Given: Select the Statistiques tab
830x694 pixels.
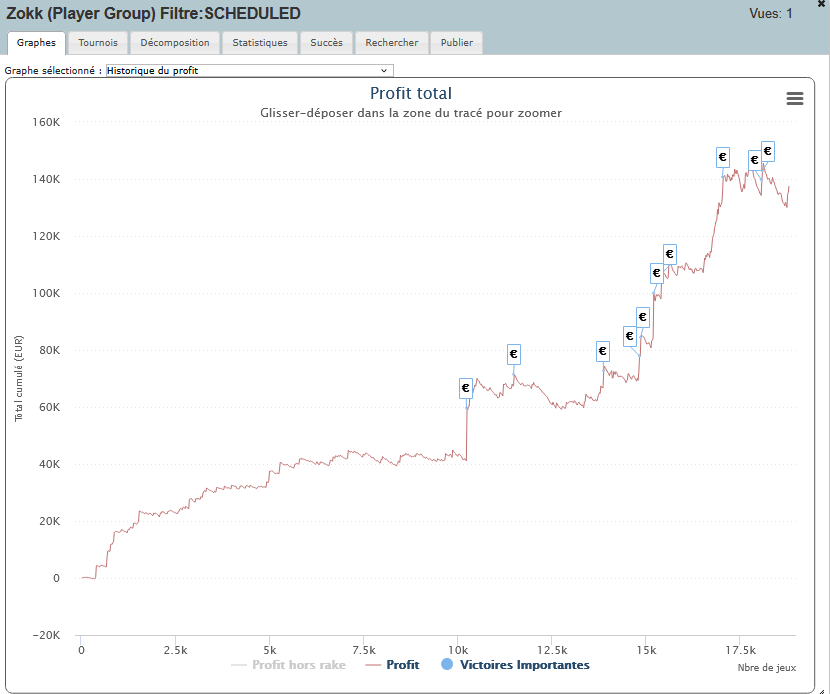Looking at the screenshot, I should [260, 43].
